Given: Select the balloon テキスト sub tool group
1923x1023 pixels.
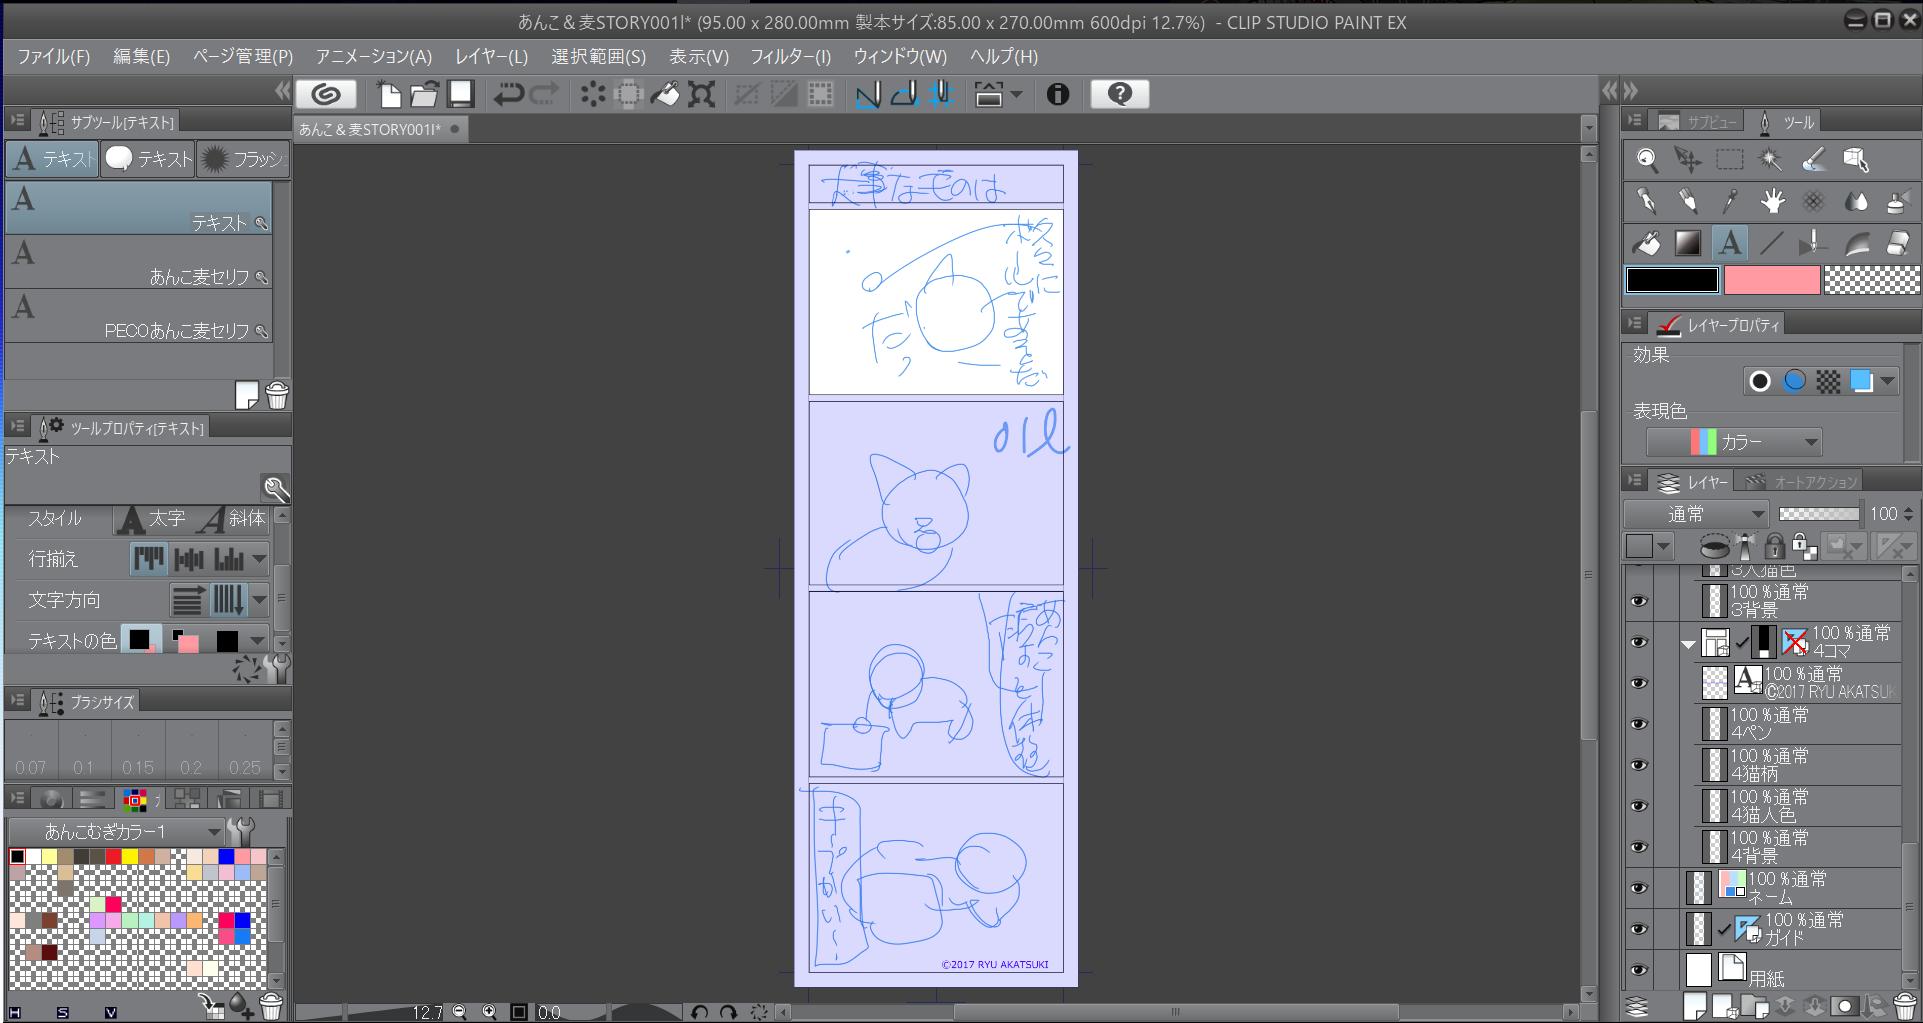Looking at the screenshot, I should [148, 159].
